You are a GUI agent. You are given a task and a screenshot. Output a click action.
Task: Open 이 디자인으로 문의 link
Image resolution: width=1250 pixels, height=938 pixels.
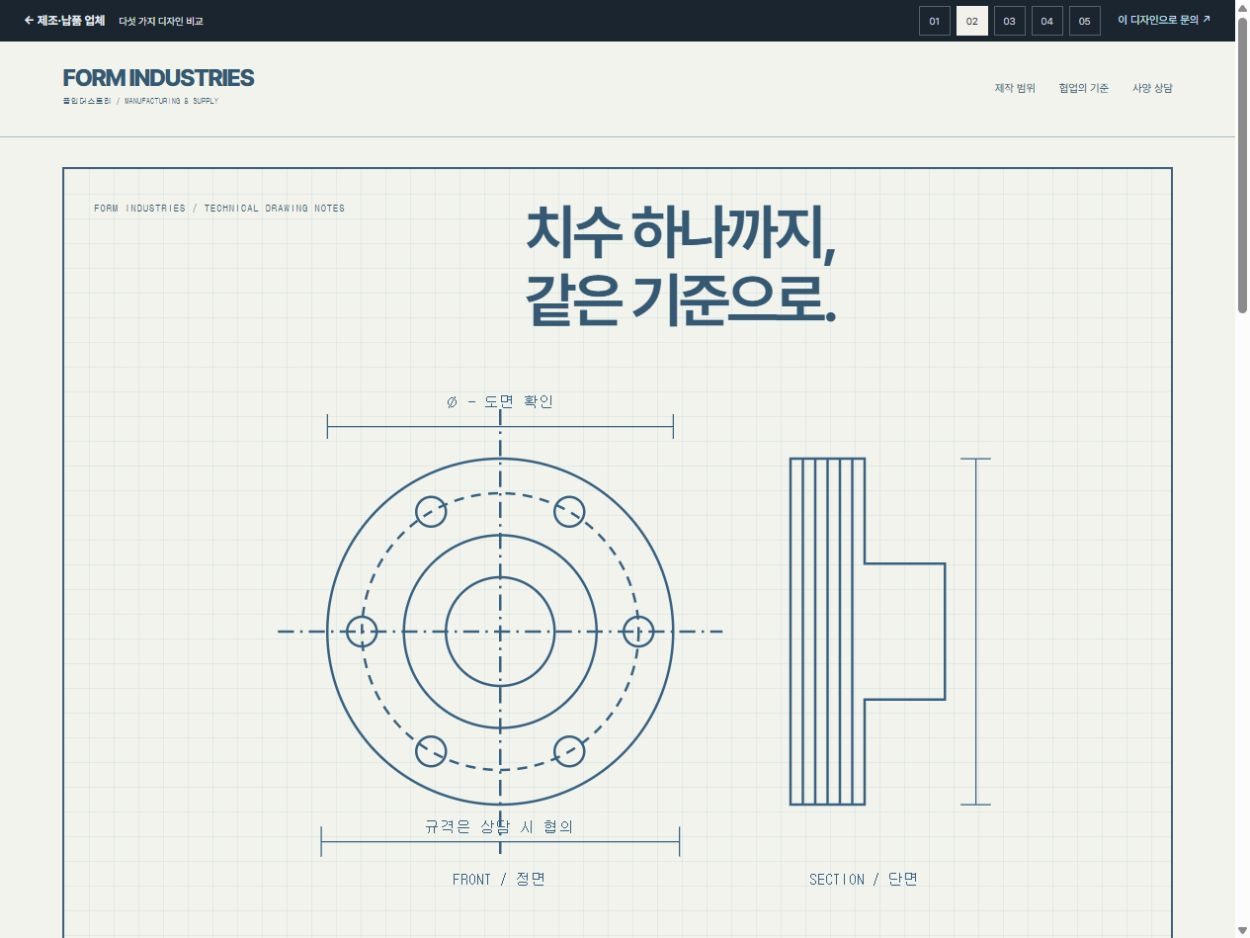tap(1164, 20)
